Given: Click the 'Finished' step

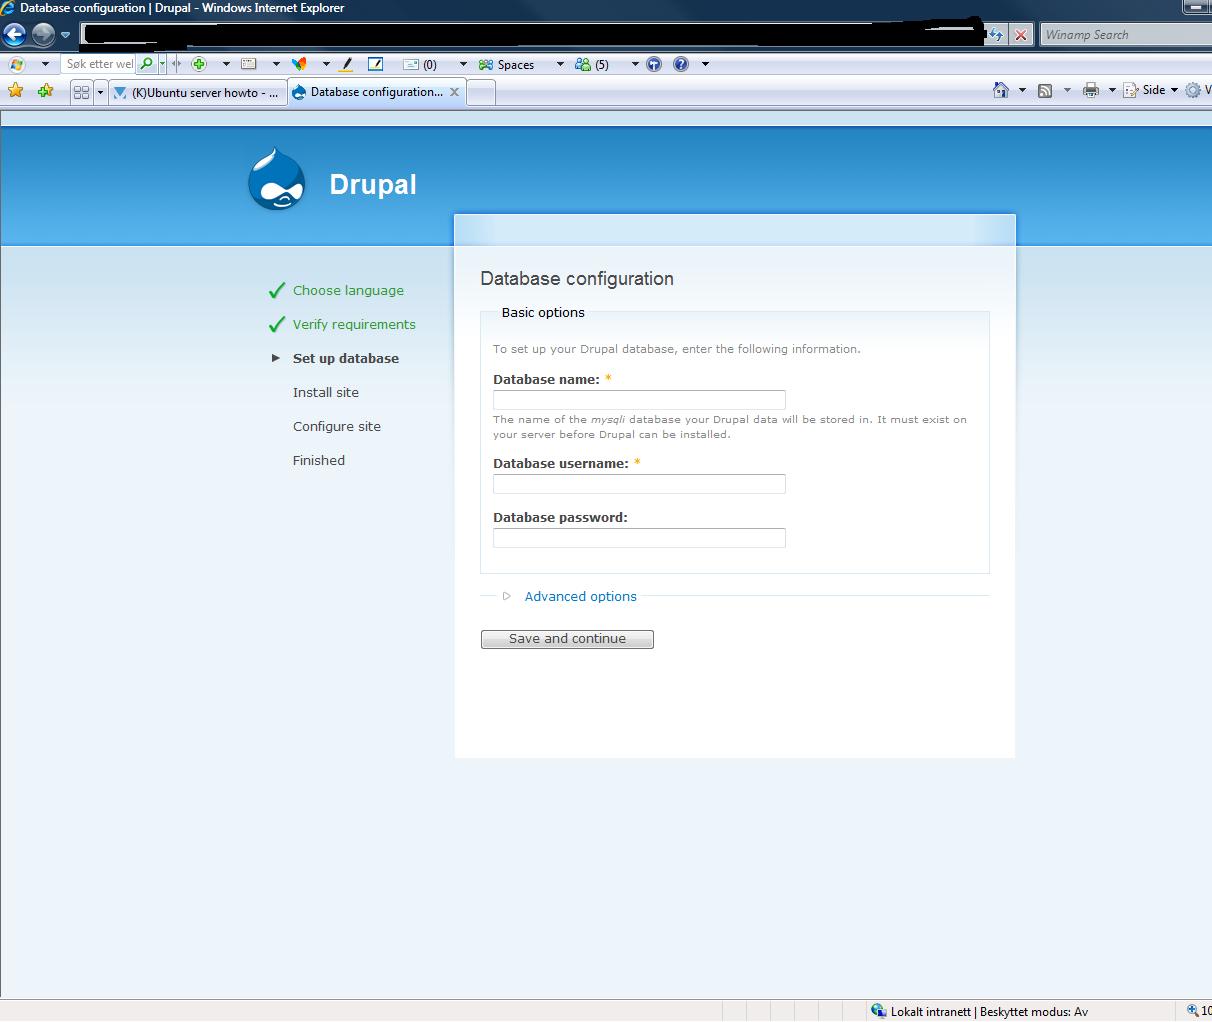Looking at the screenshot, I should coord(319,460).
